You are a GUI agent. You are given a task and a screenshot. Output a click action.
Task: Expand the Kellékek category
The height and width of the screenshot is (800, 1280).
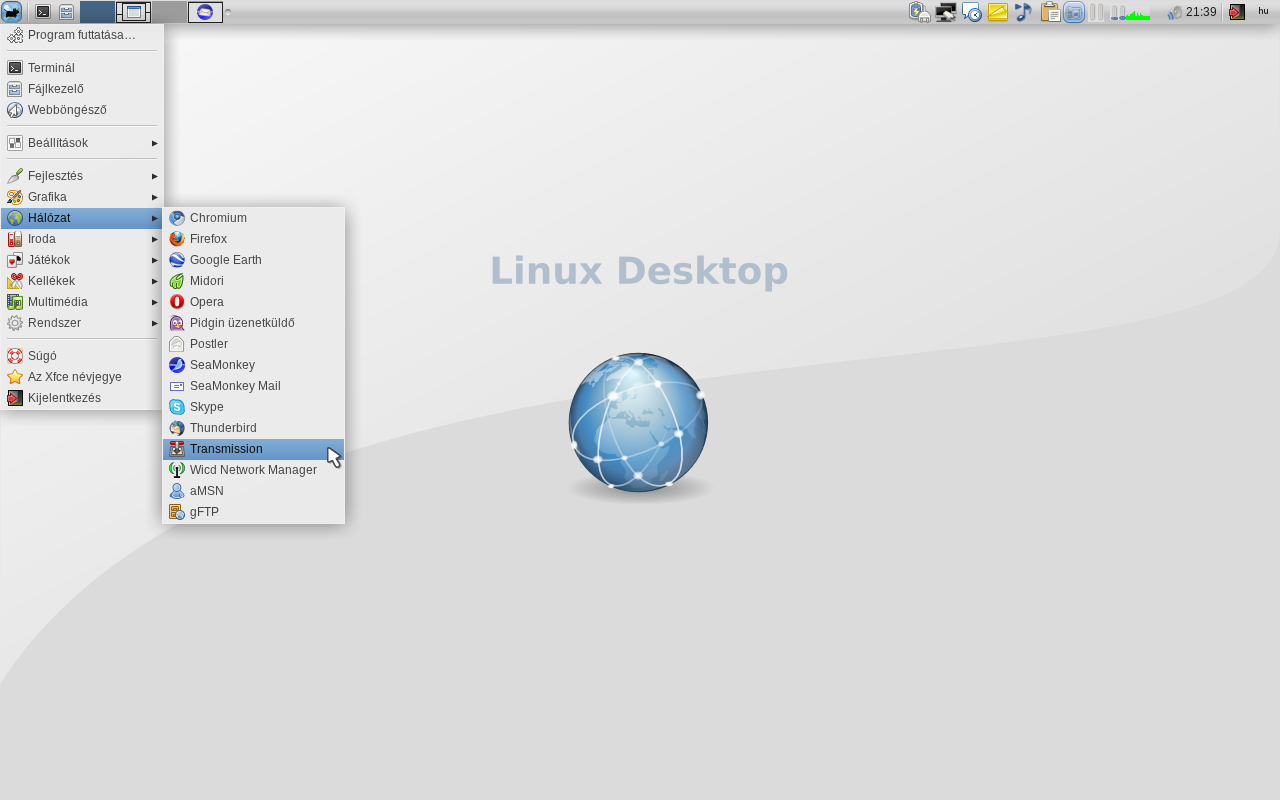(x=82, y=281)
